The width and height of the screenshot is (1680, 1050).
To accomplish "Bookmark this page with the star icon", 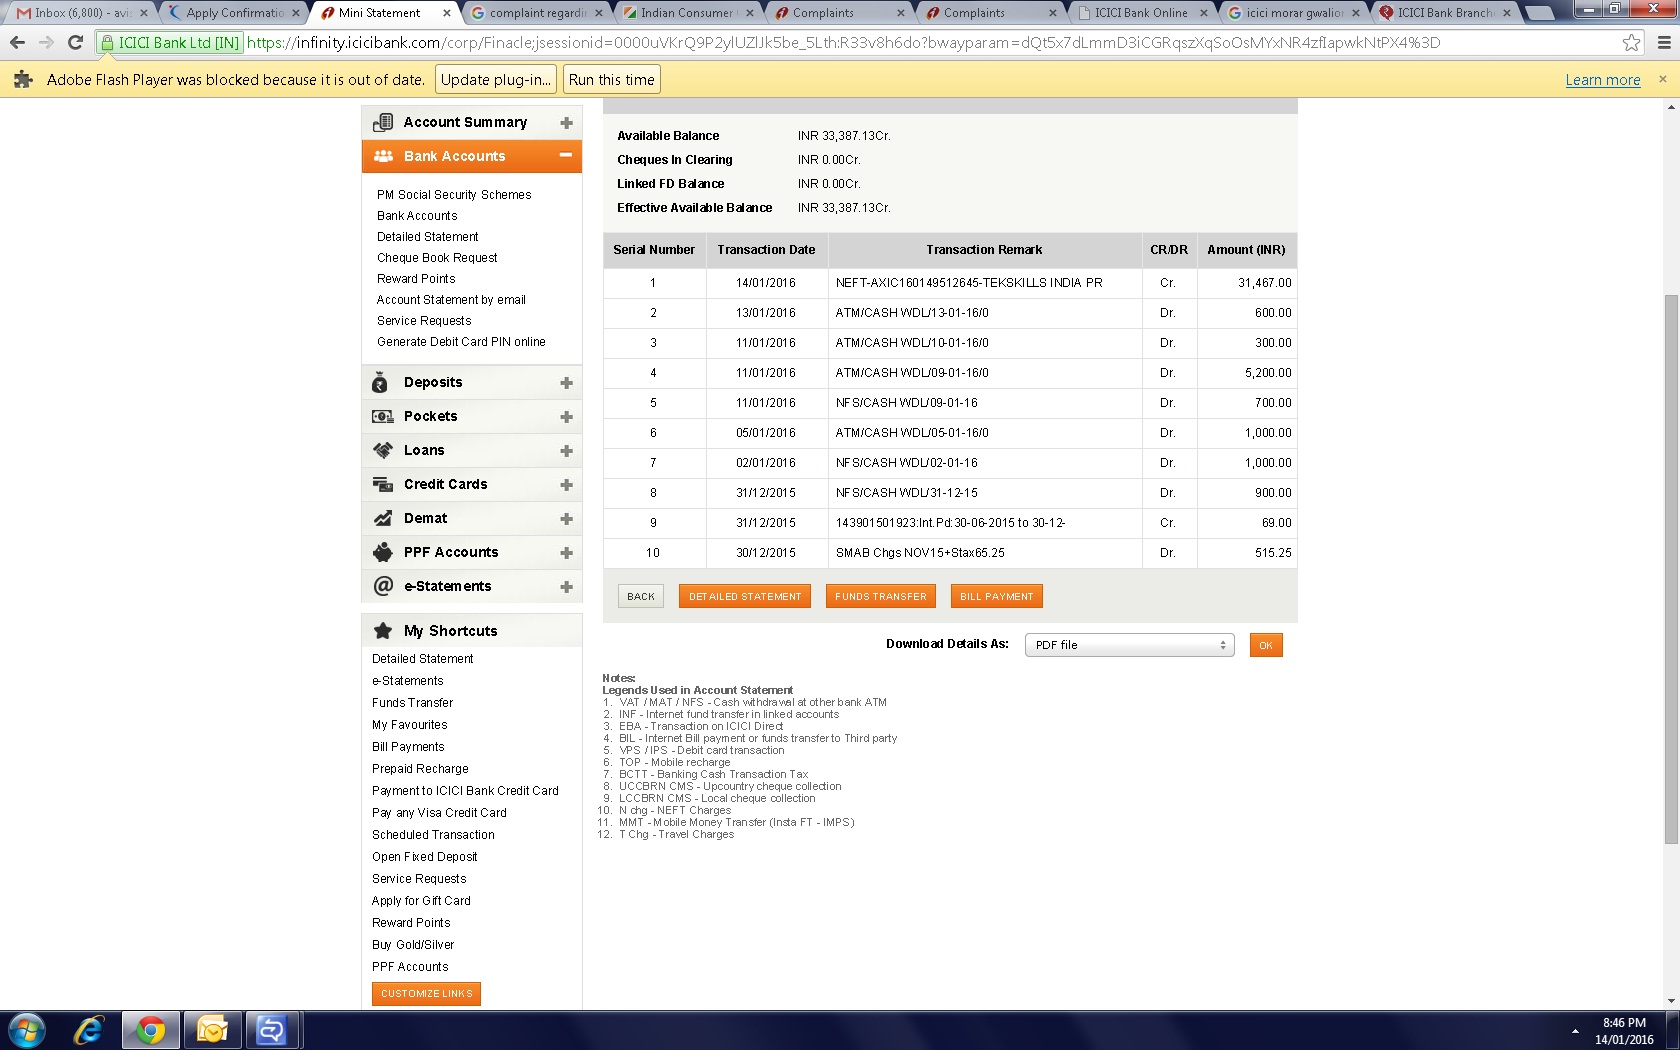I will (x=1631, y=43).
